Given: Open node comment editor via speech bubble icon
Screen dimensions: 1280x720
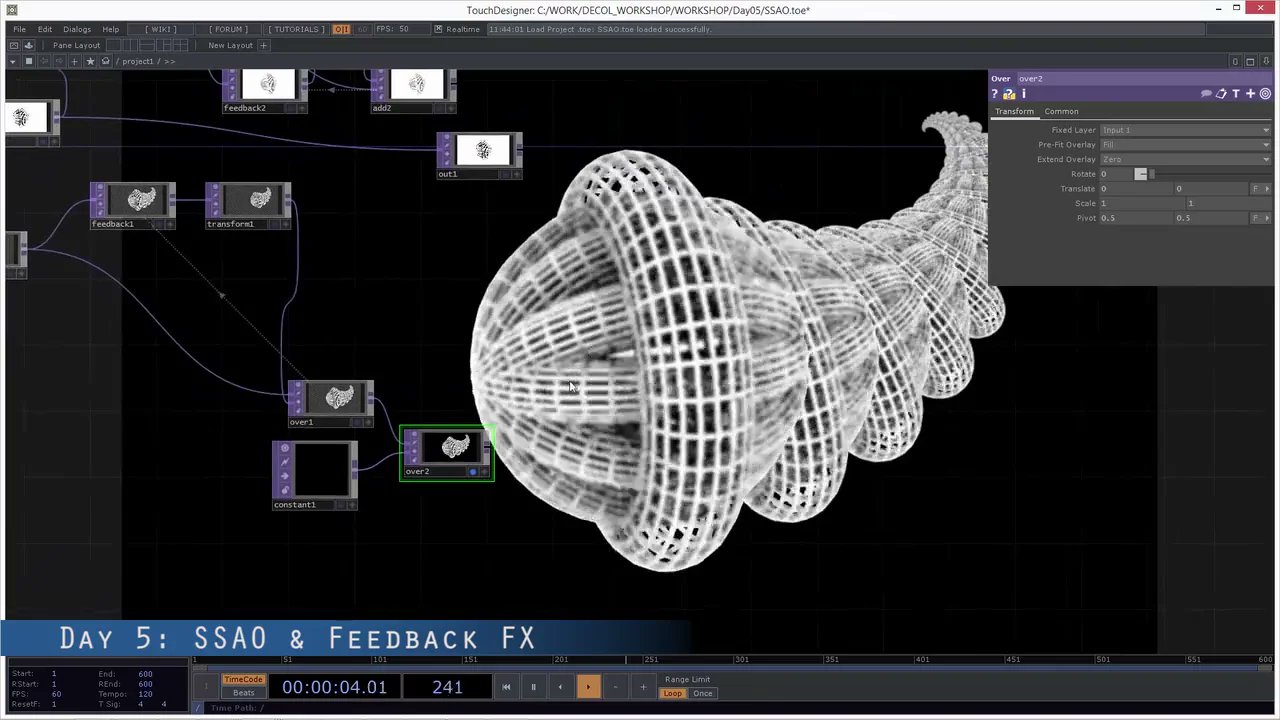Looking at the screenshot, I should tap(1207, 93).
